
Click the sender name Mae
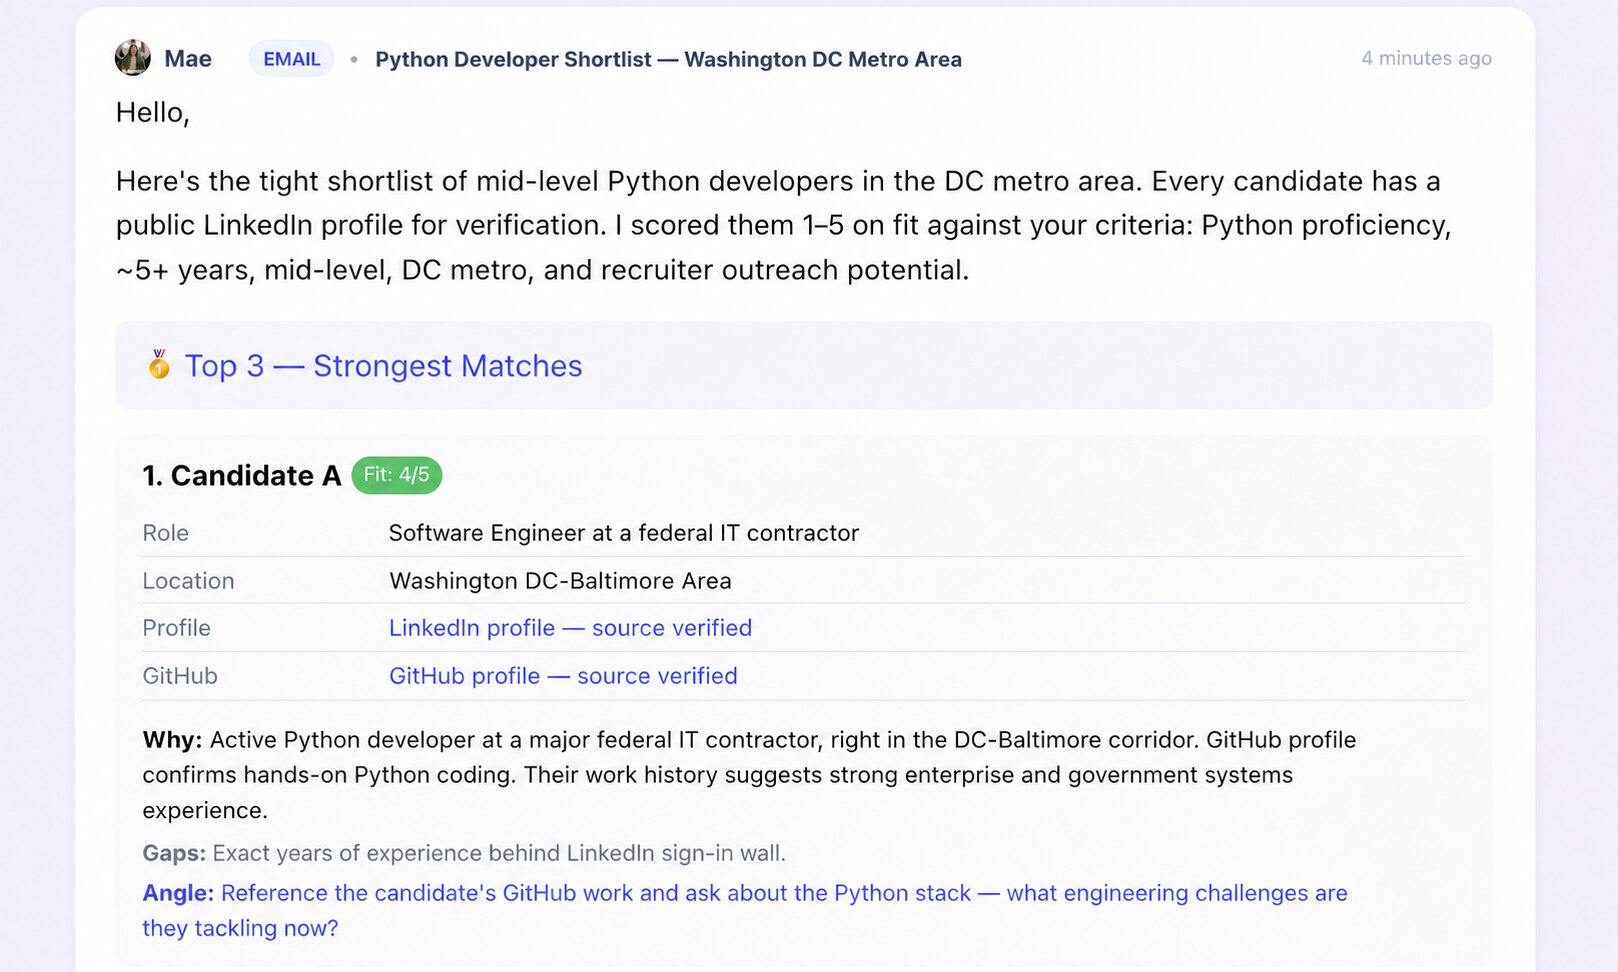[188, 59]
